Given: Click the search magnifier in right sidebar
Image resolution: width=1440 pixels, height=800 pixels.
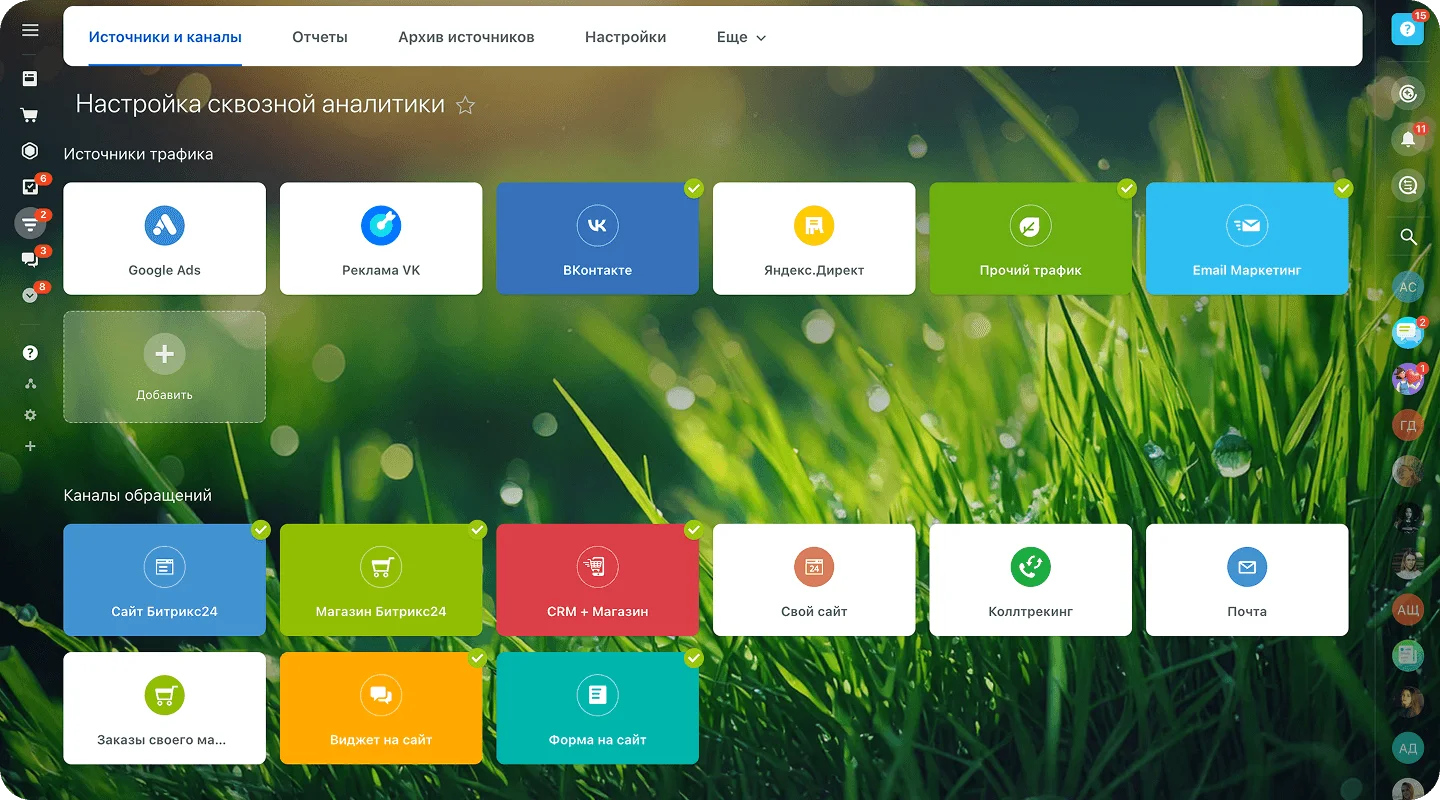Looking at the screenshot, I should (x=1408, y=237).
